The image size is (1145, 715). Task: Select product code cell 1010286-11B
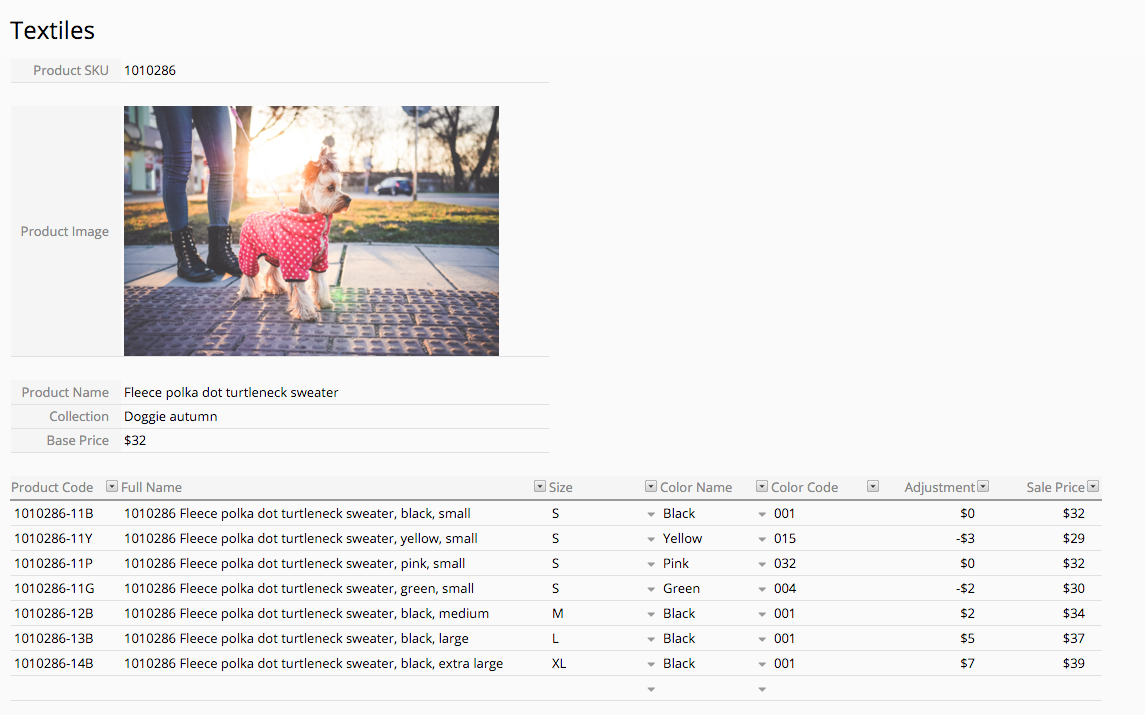54,513
